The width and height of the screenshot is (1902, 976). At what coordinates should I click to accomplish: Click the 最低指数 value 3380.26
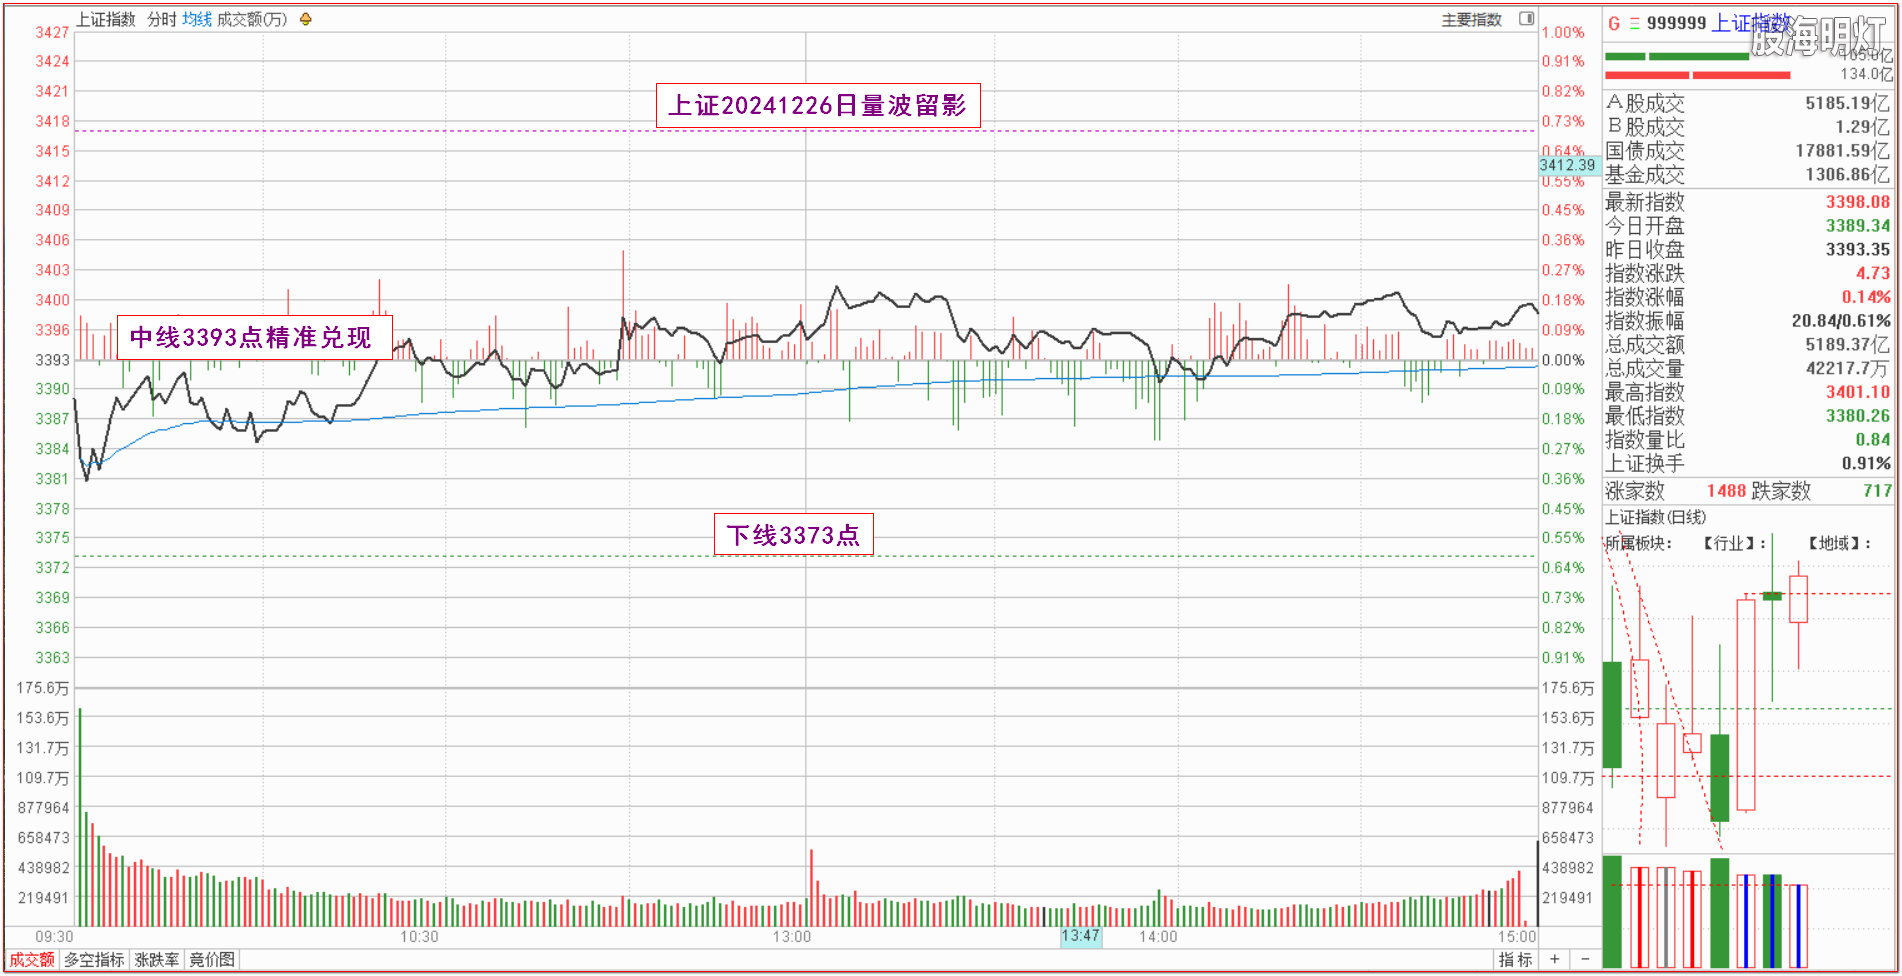tap(1858, 416)
